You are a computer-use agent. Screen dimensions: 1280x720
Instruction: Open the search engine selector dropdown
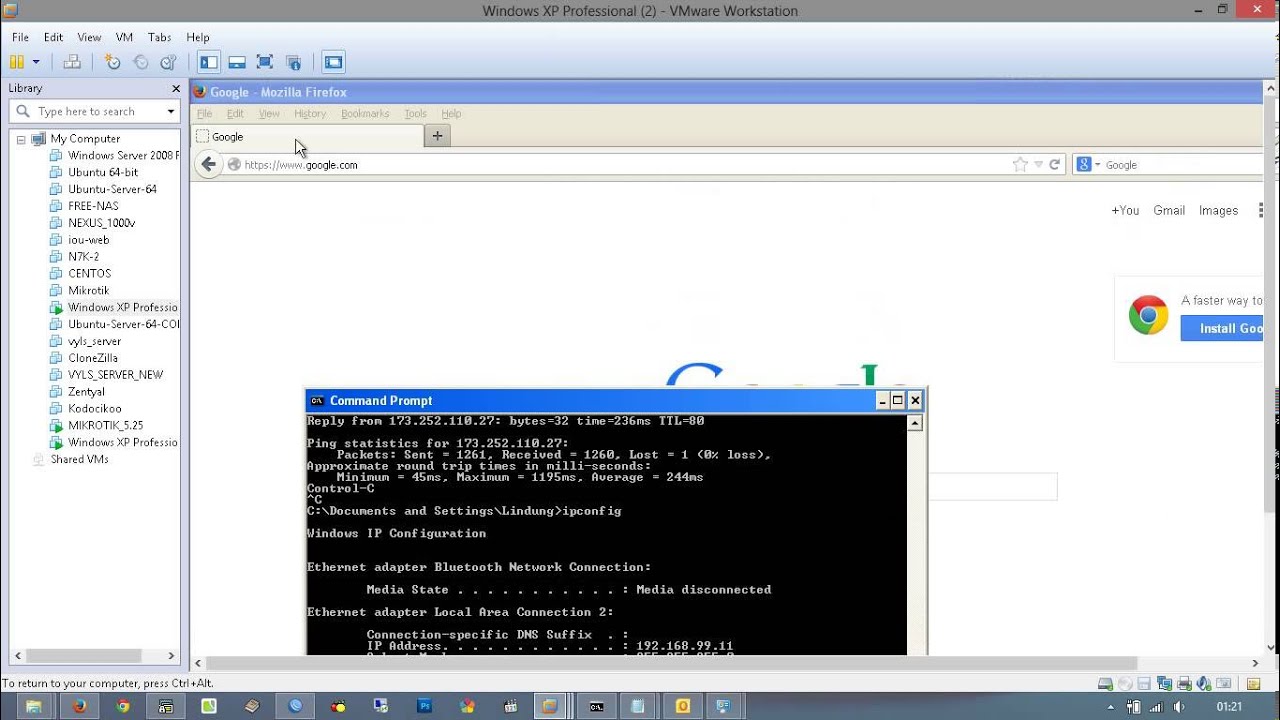click(x=1088, y=165)
